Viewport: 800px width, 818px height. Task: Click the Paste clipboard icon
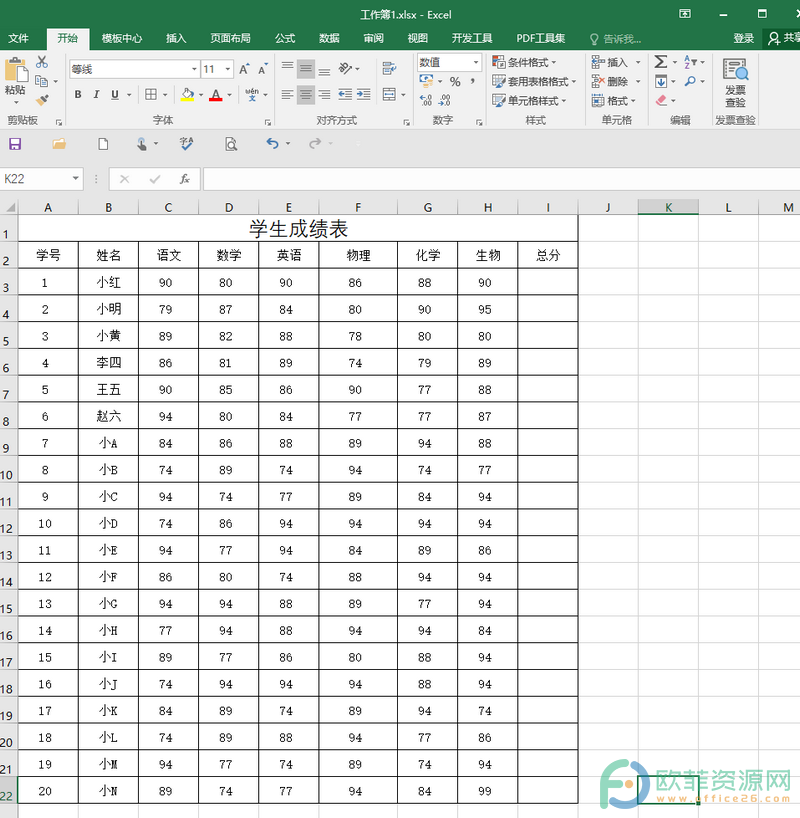pos(16,70)
